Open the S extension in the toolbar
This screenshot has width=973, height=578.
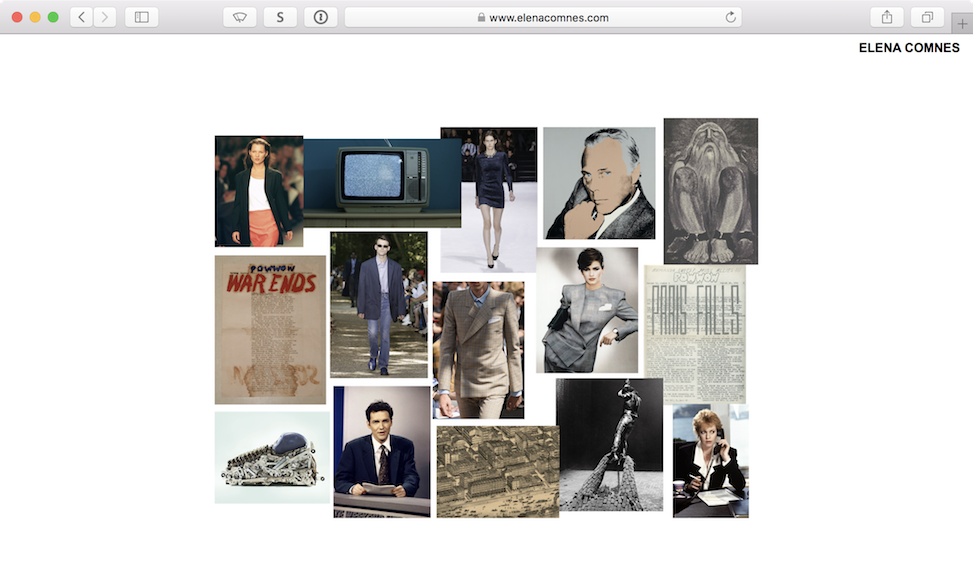[x=279, y=16]
